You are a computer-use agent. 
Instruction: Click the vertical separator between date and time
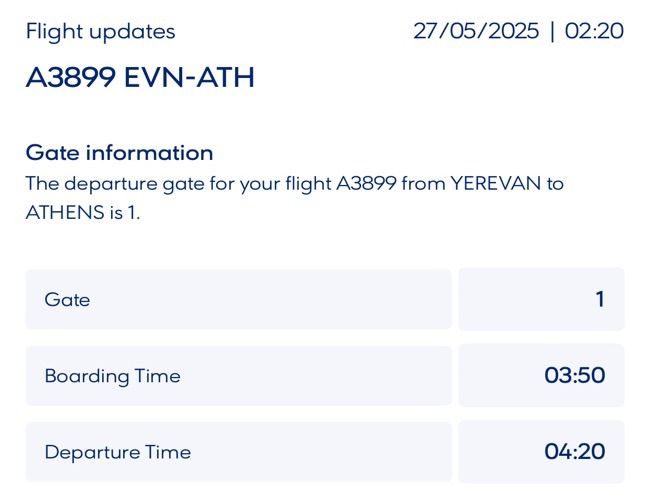(x=551, y=31)
